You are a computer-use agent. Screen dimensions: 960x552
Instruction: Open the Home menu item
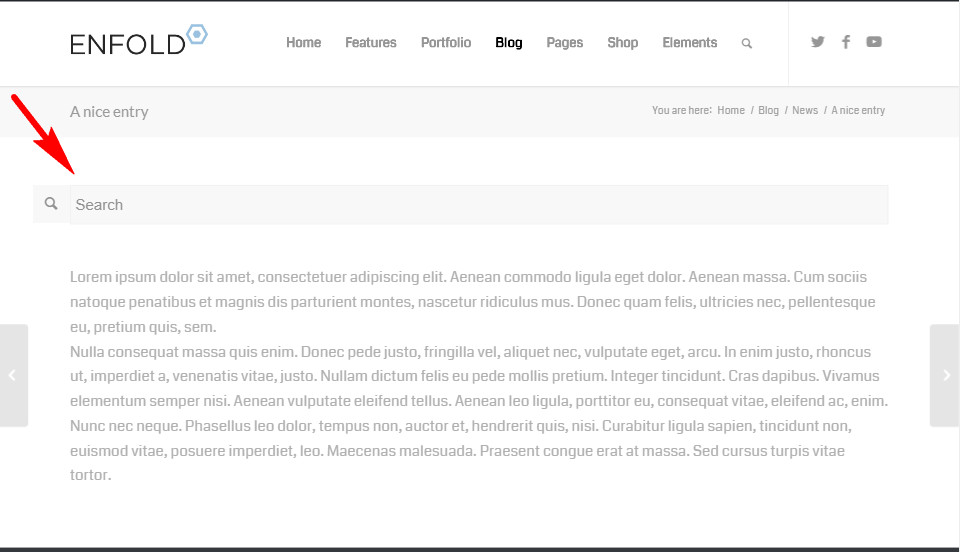(x=304, y=43)
